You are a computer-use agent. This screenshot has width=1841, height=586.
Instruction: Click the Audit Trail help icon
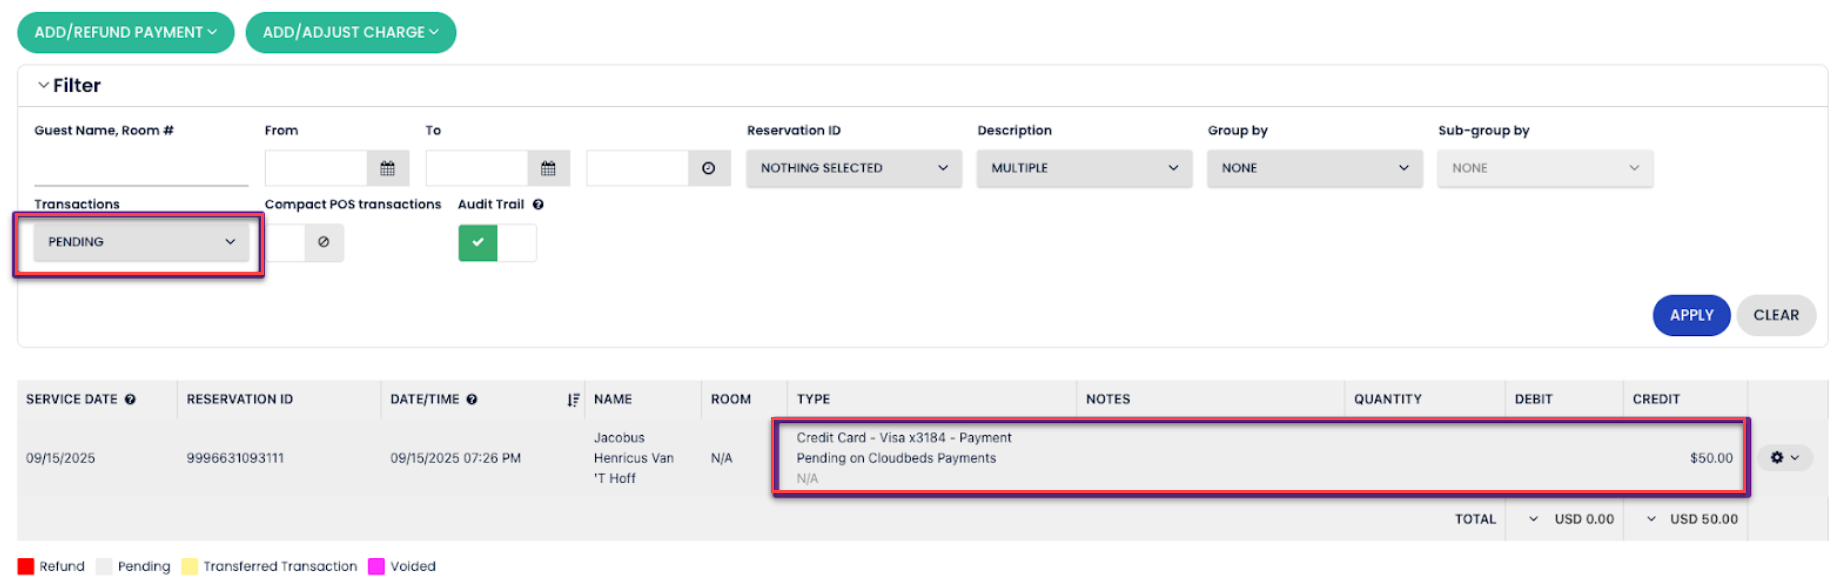coord(538,205)
